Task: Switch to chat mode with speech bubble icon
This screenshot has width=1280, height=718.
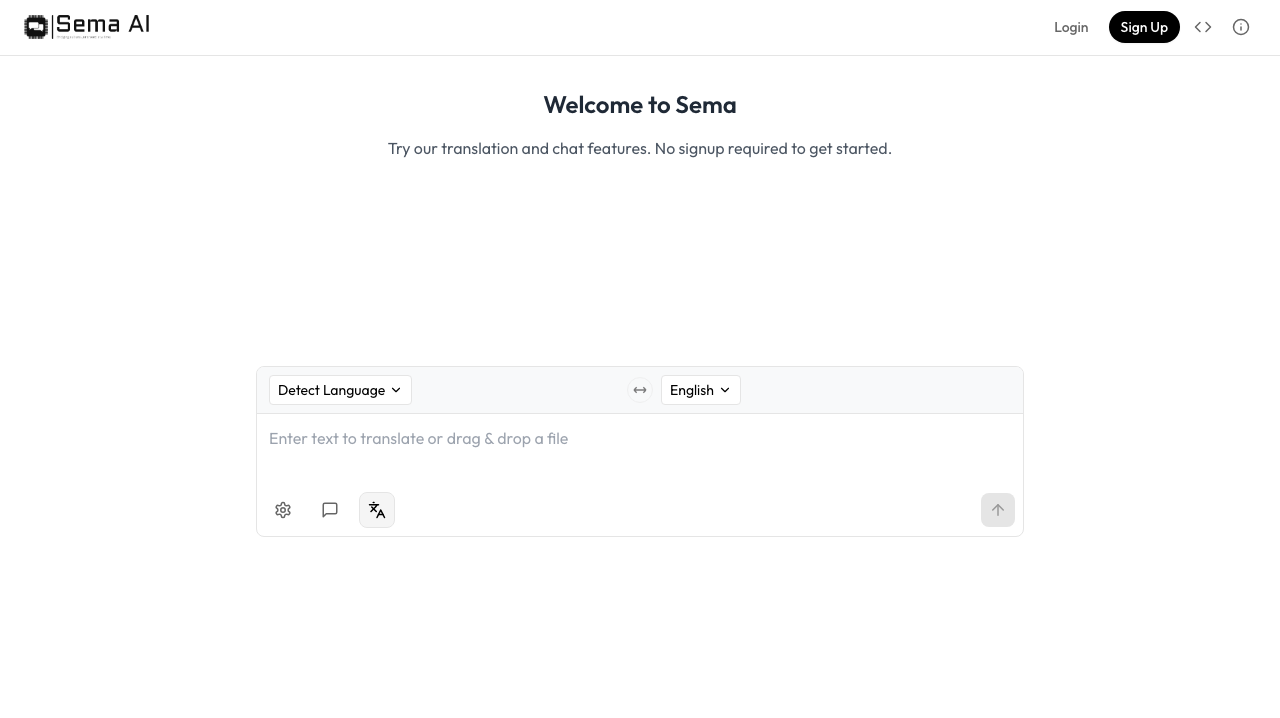Action: click(x=330, y=510)
